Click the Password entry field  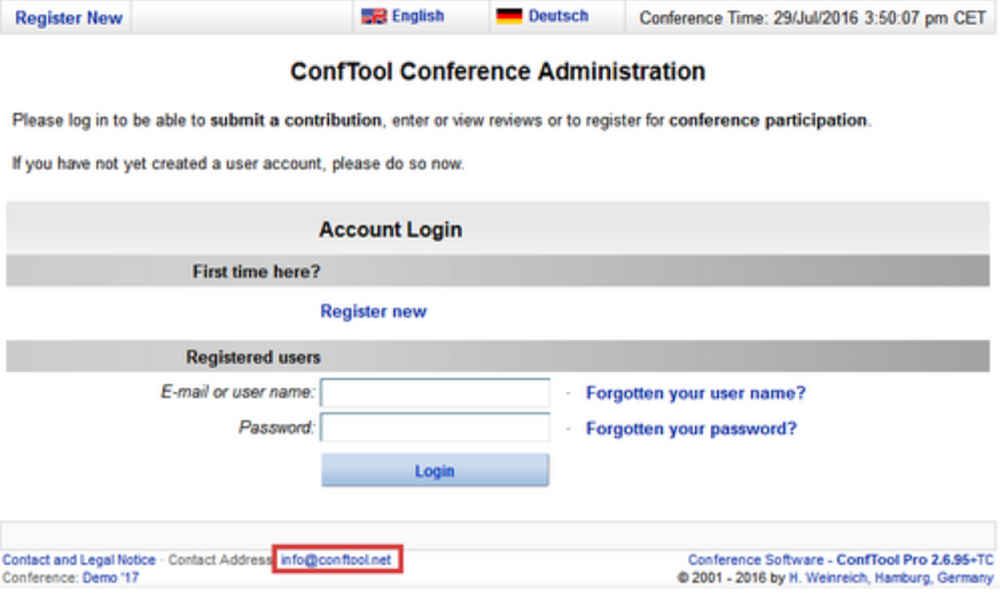435,428
